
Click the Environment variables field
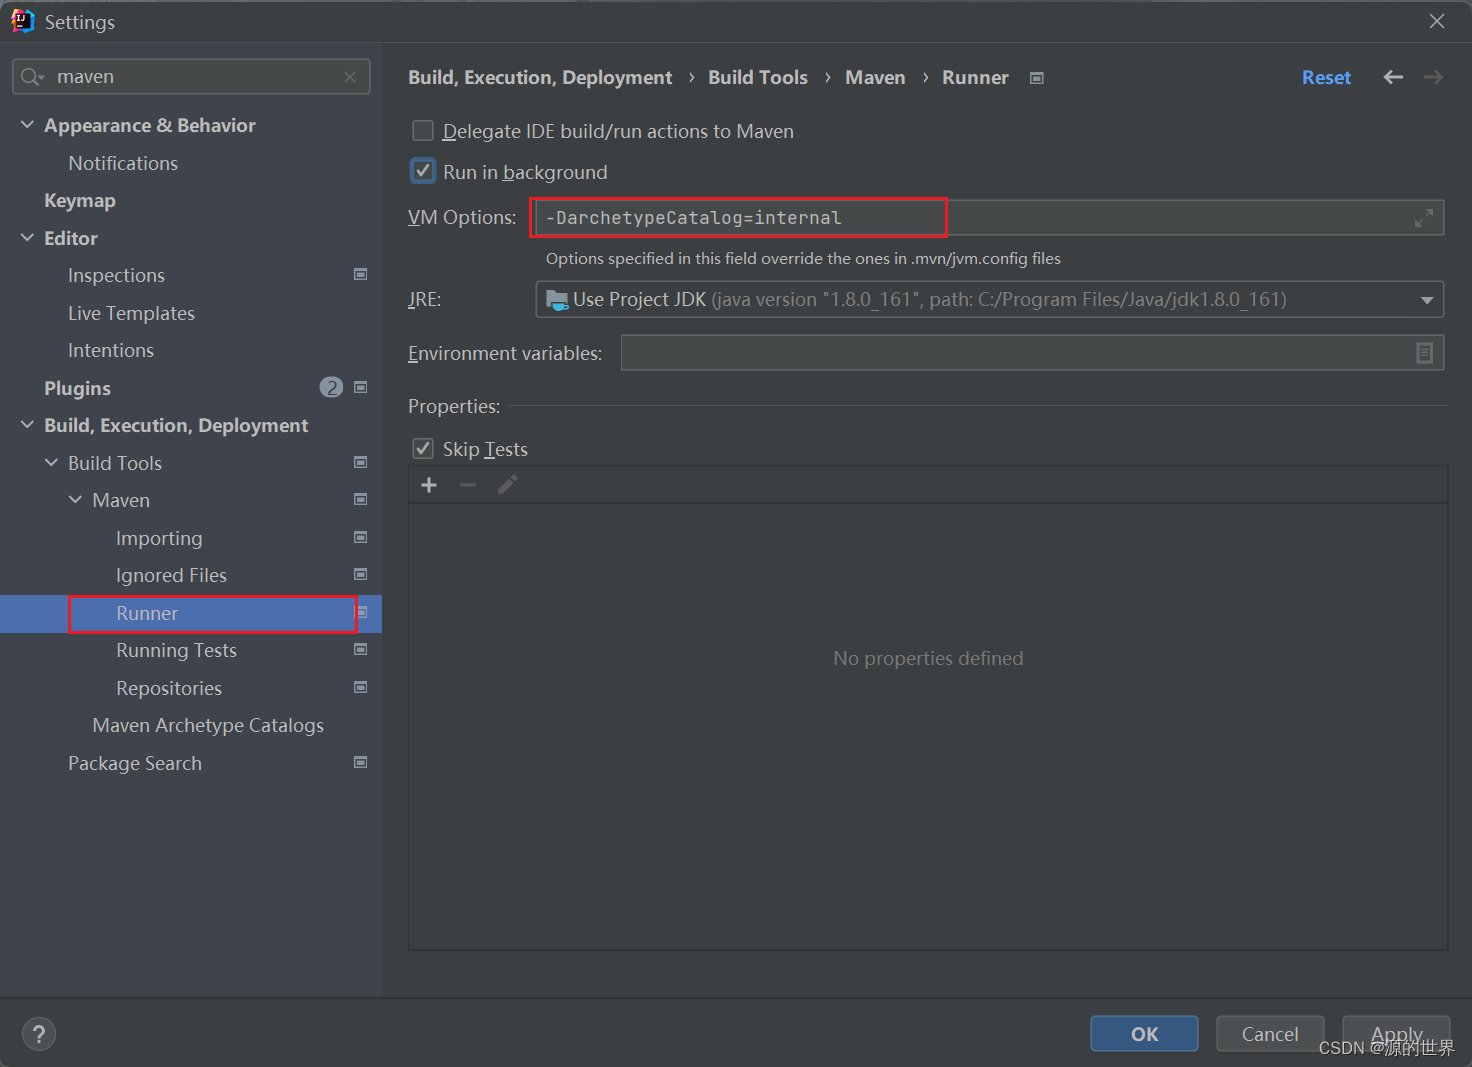(1032, 352)
